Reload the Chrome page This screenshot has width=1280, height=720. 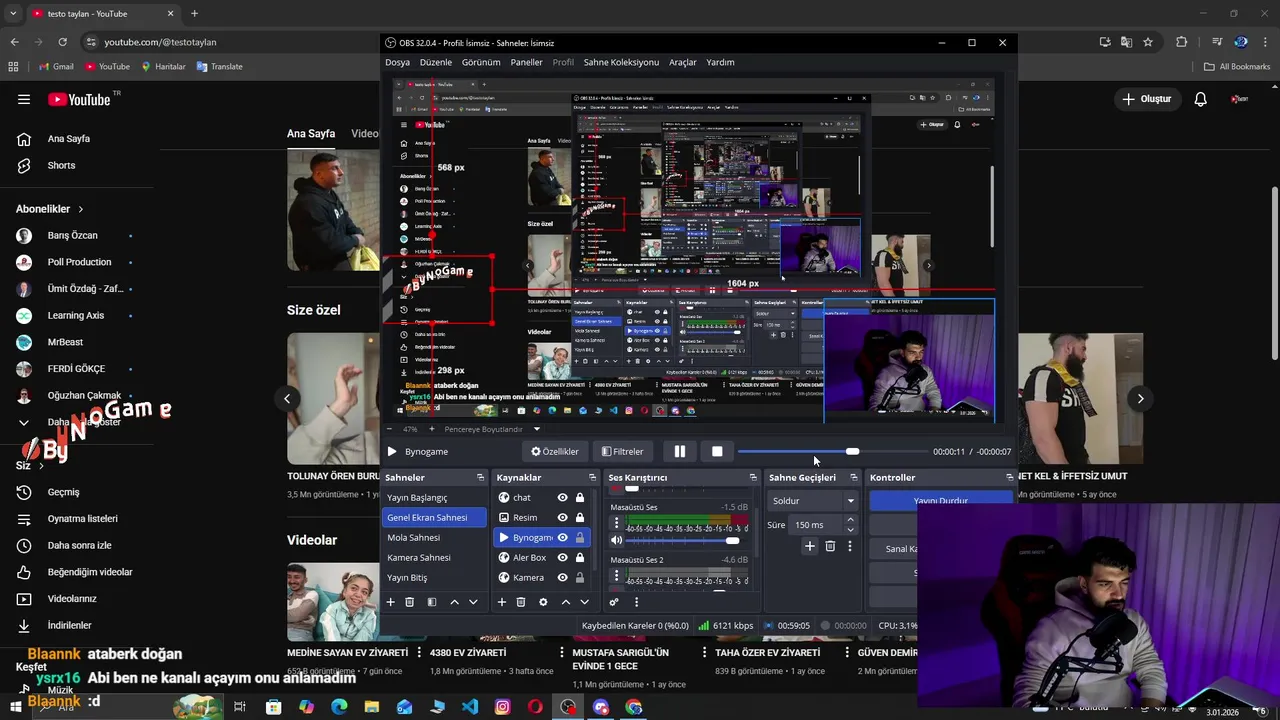(63, 42)
